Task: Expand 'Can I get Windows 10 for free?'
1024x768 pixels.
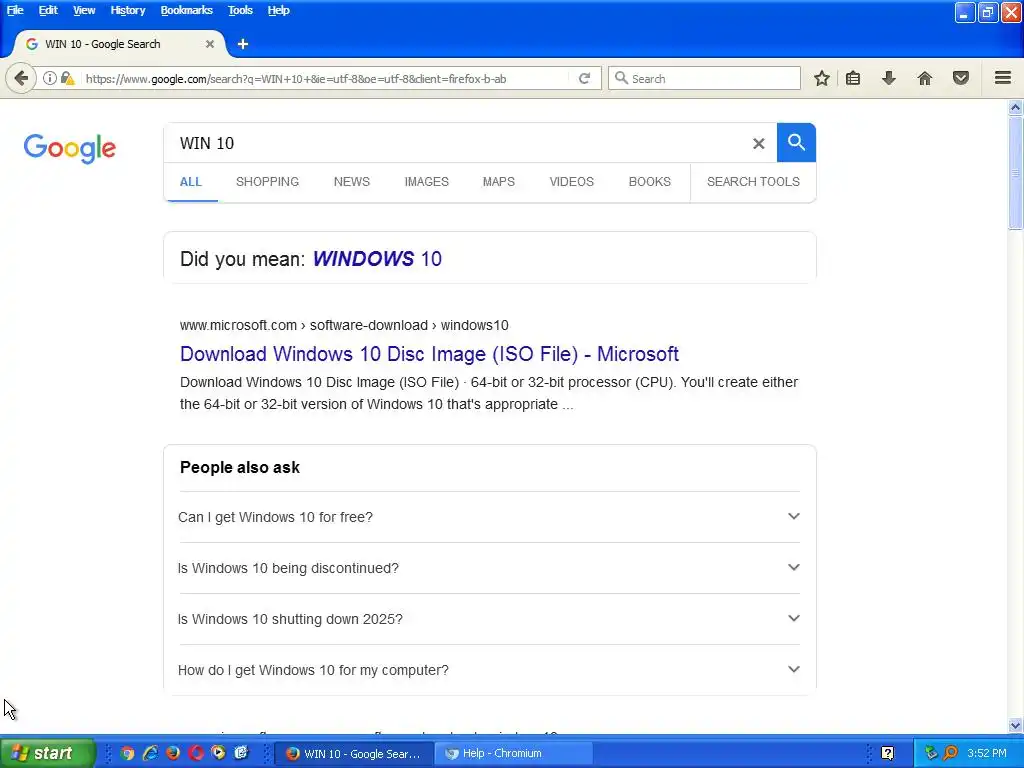Action: pyautogui.click(x=489, y=517)
